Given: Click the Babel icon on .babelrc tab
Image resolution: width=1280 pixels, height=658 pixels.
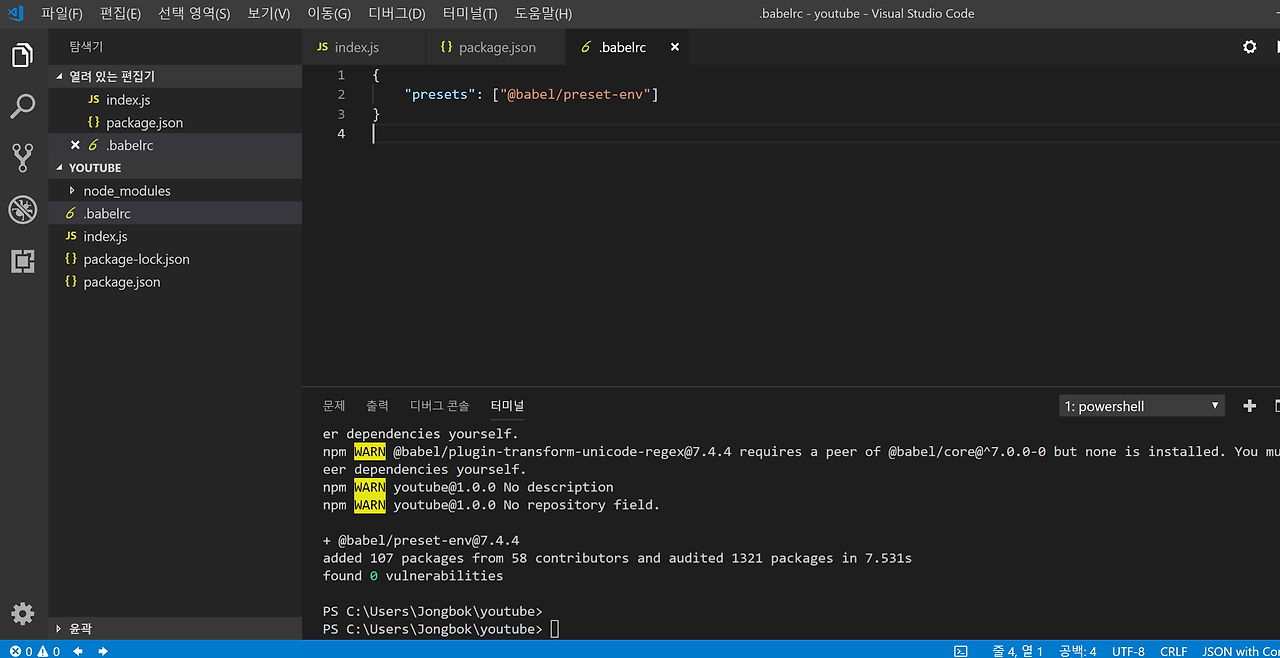Looking at the screenshot, I should point(586,47).
